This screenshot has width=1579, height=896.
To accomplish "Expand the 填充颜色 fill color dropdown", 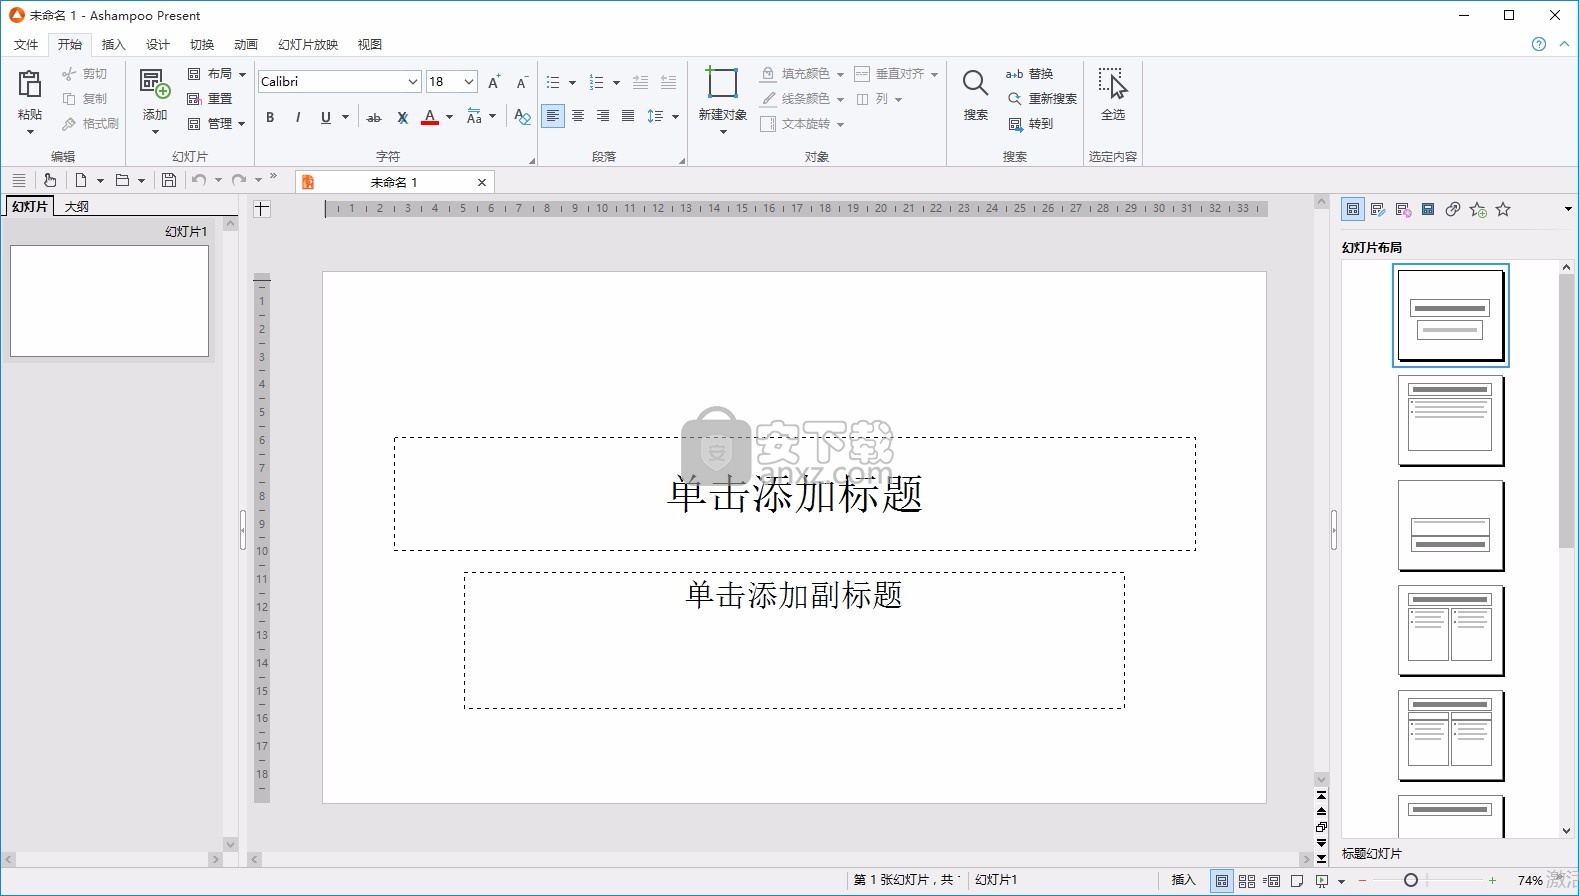I will point(840,74).
